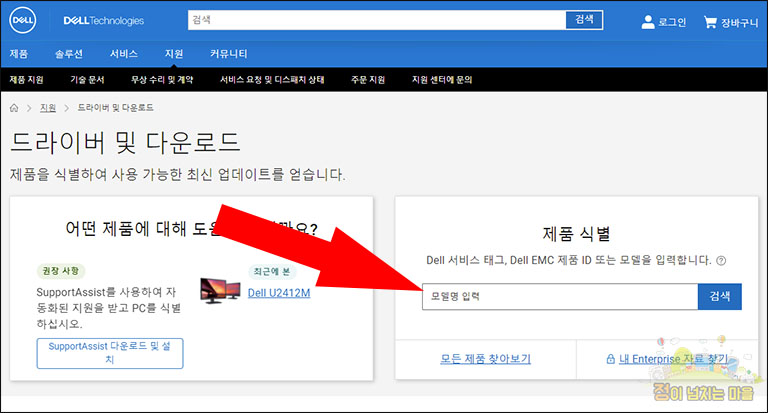
Task: Click the login user icon
Action: click(648, 22)
